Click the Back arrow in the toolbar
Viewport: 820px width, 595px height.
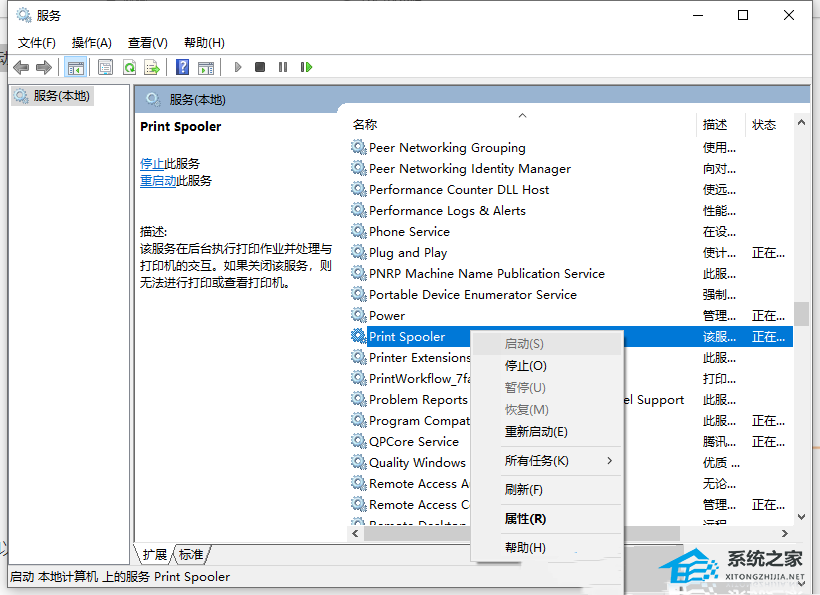[x=21, y=67]
